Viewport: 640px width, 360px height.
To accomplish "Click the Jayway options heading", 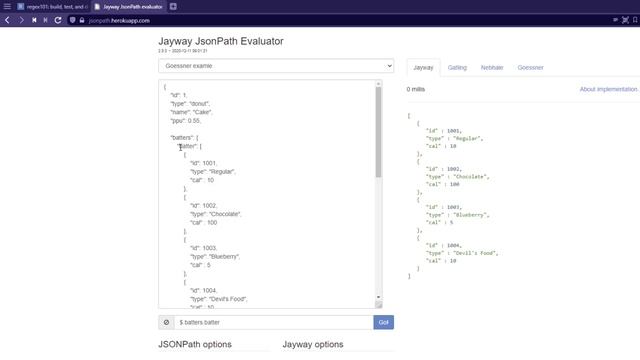I will pyautogui.click(x=313, y=344).
